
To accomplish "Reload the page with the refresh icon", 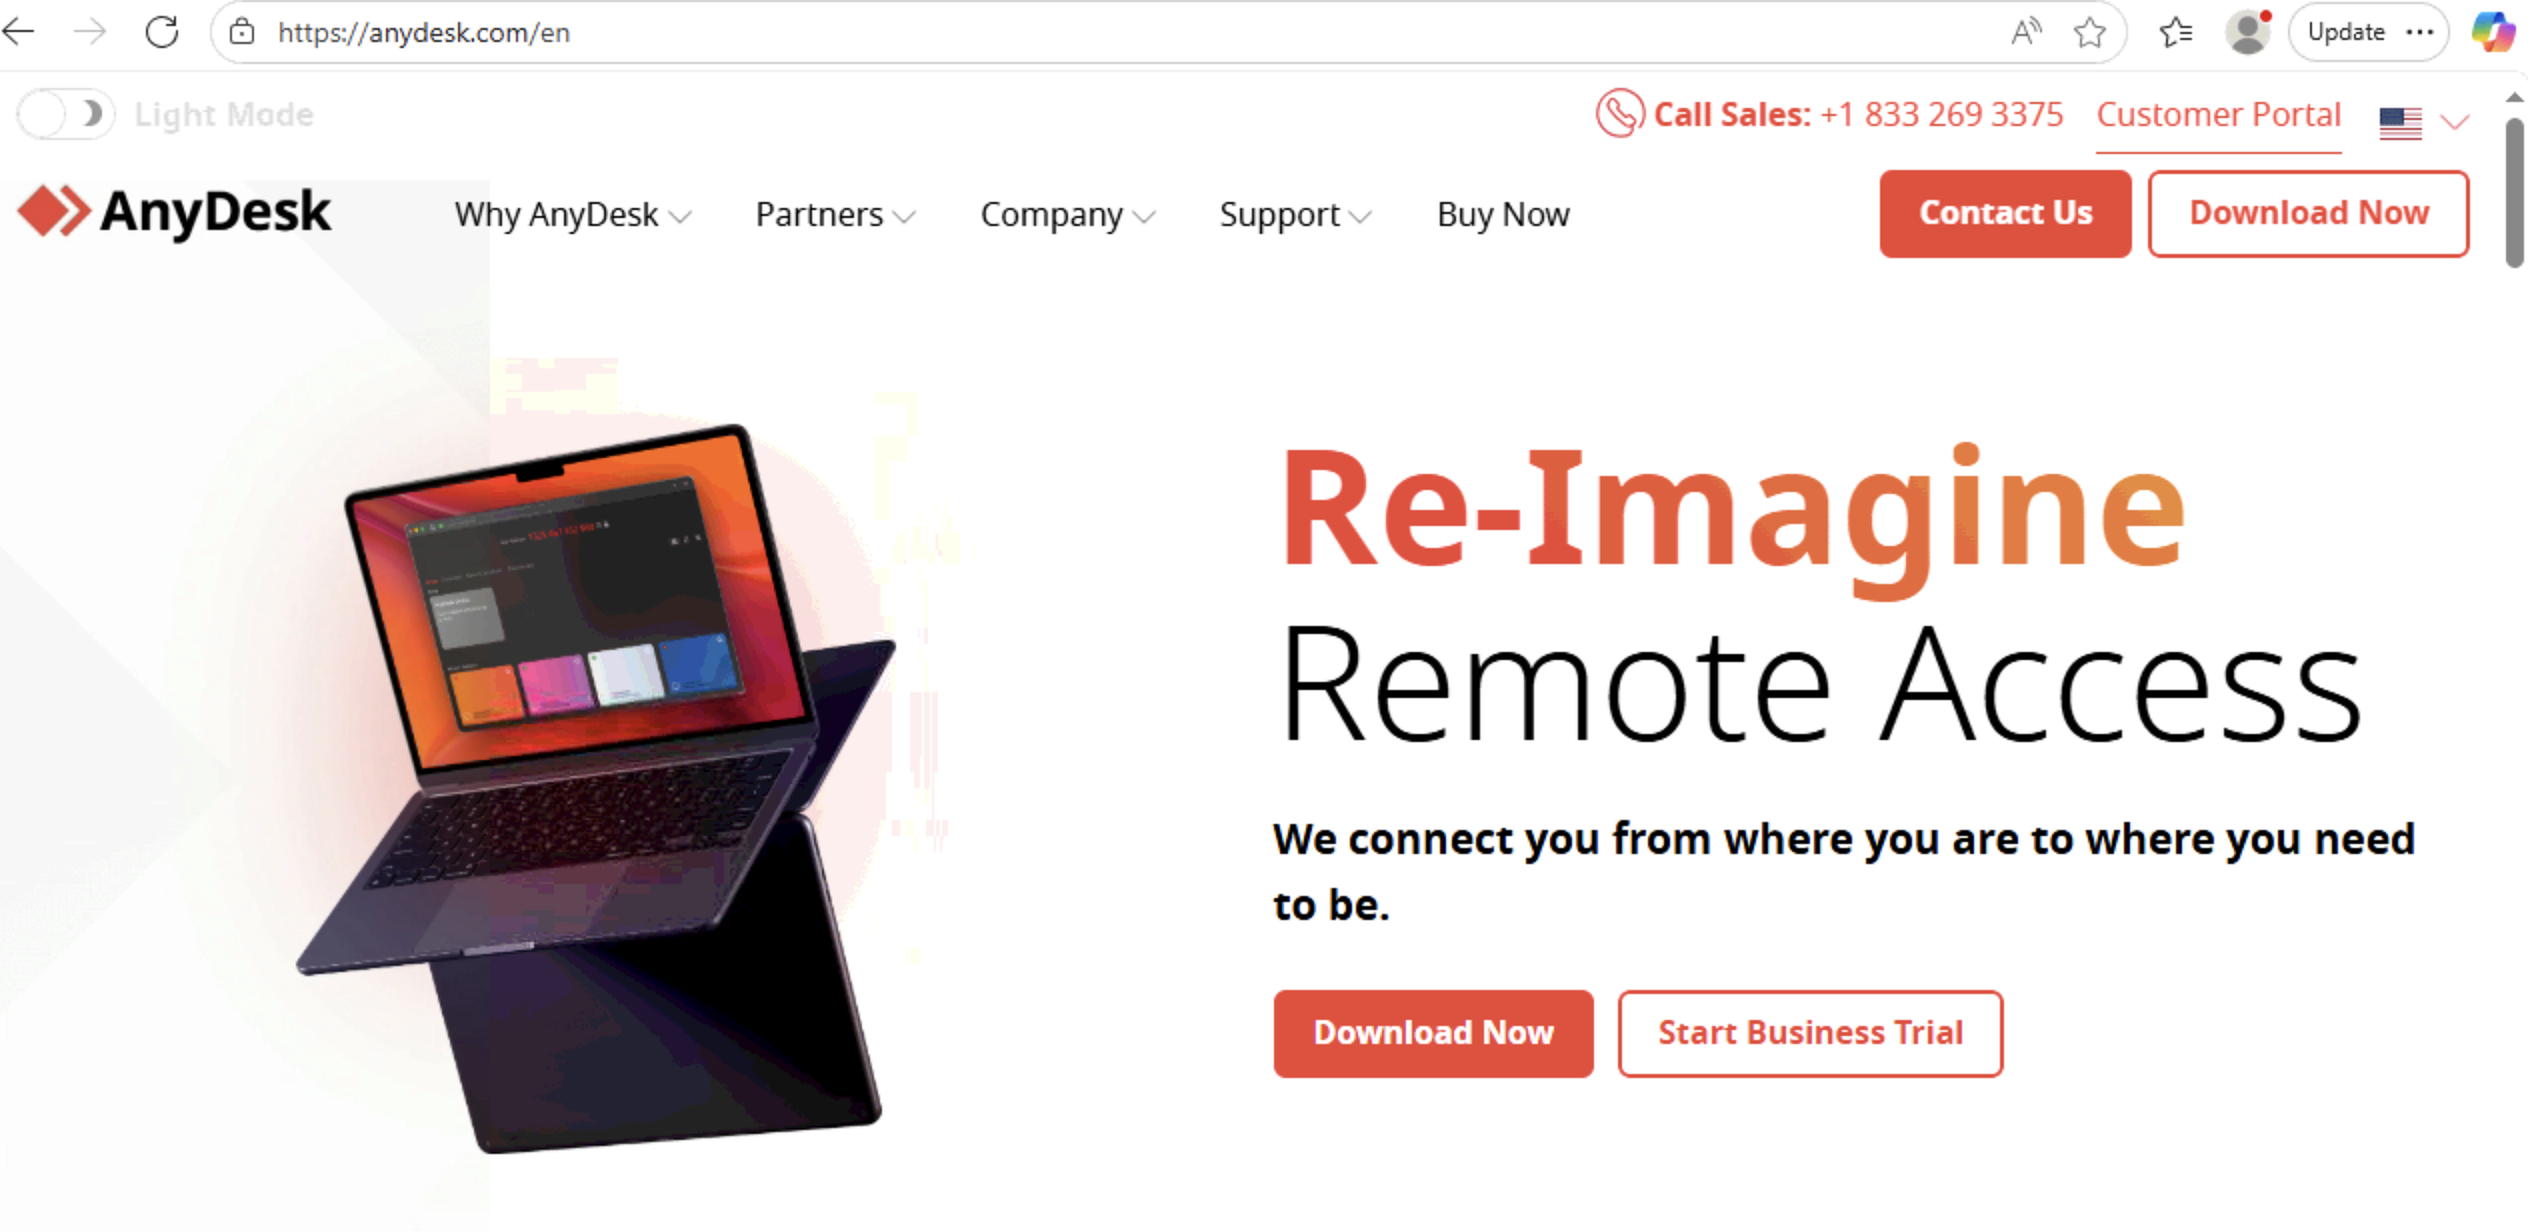I will click(x=162, y=32).
